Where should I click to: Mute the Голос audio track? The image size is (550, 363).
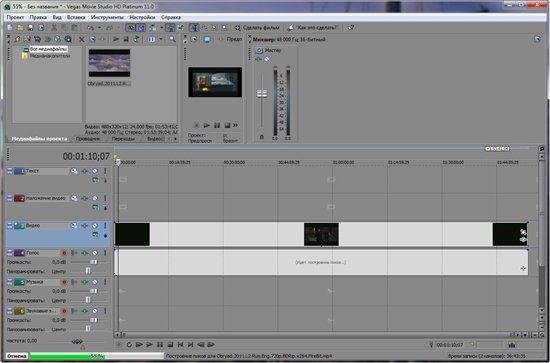95,253
